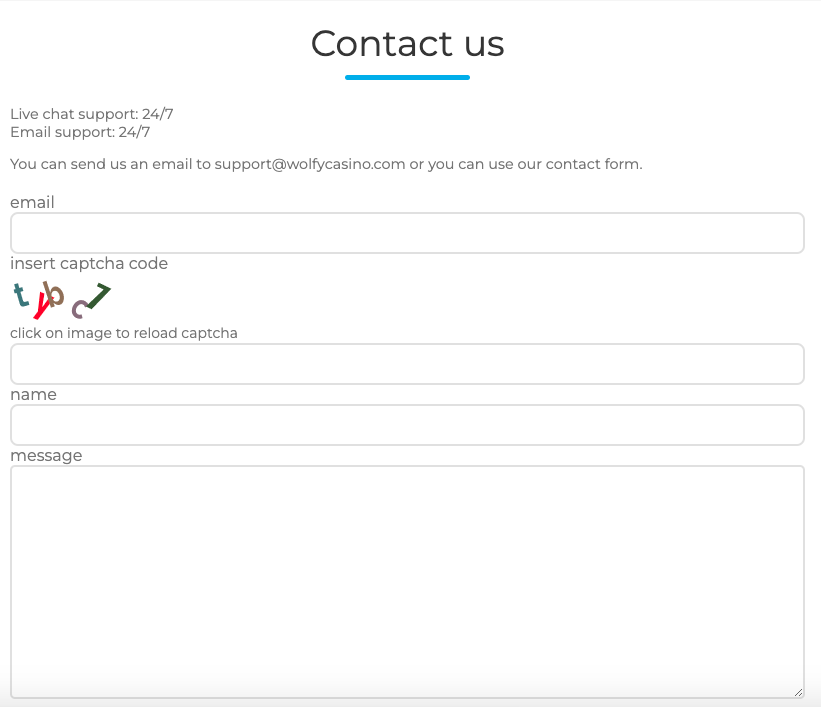
Task: Click the red letter in the captcha image
Action: (42, 304)
